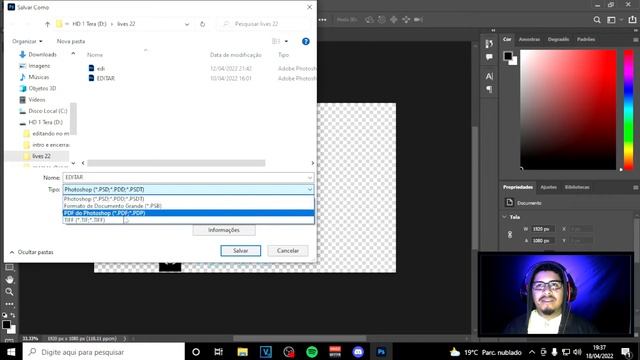Viewport: 640px width, 360px height.
Task: Open the help icon in Salvar Como
Action: 305,41
